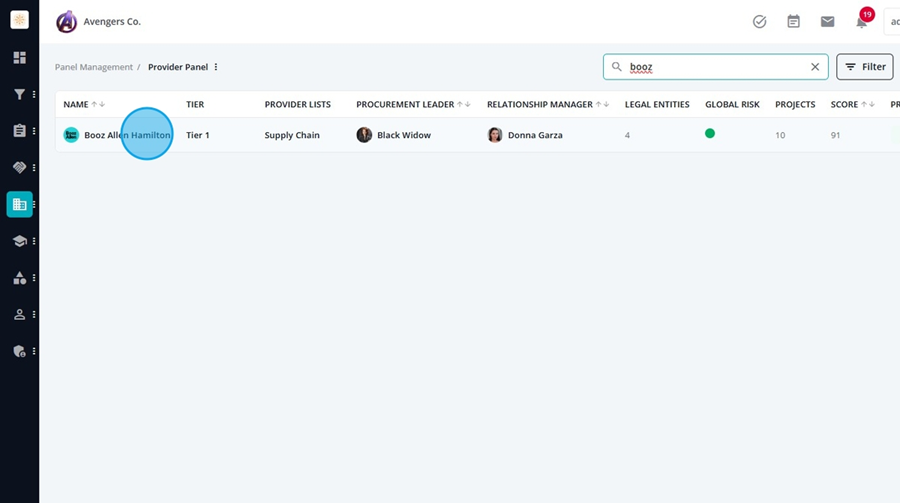
Task: Expand the handshake sidebar item submenu dots
Action: pos(34,168)
